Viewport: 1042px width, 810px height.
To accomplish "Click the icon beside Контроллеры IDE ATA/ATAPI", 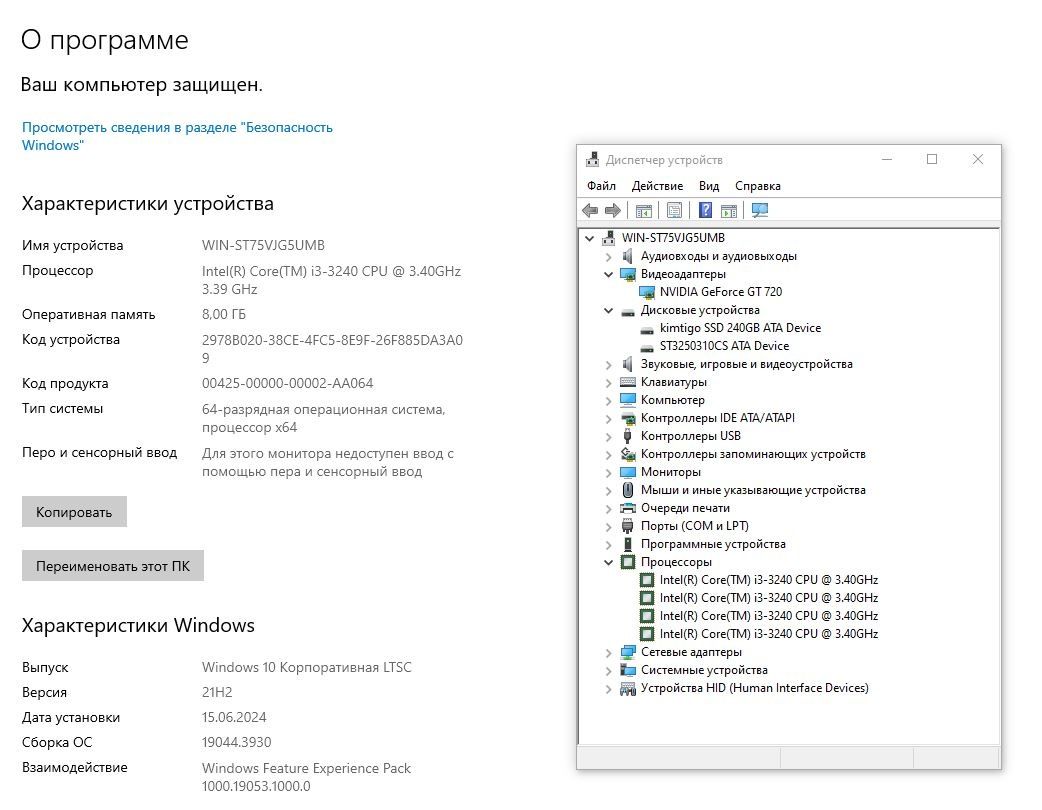I will click(x=627, y=418).
